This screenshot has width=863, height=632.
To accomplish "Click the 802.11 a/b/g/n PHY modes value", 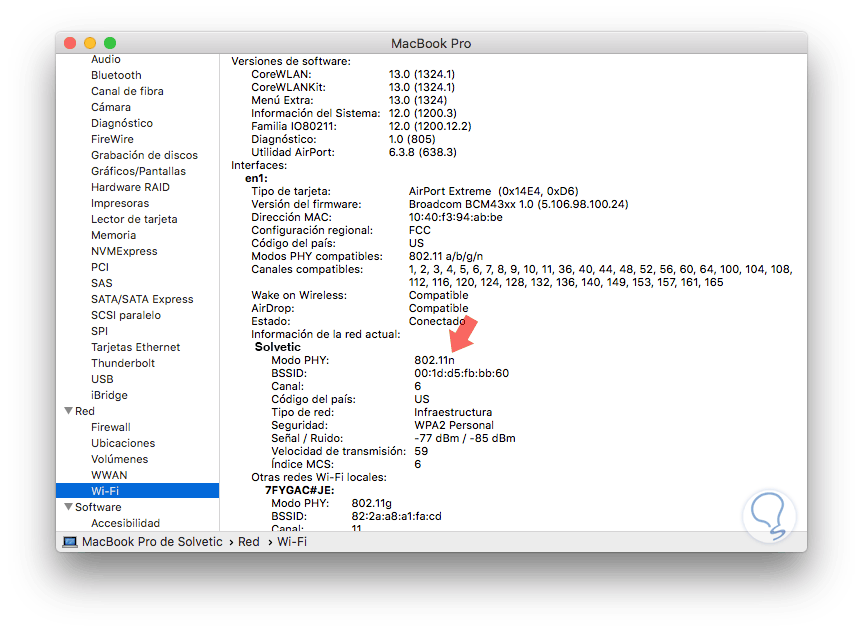I will click(x=446, y=256).
